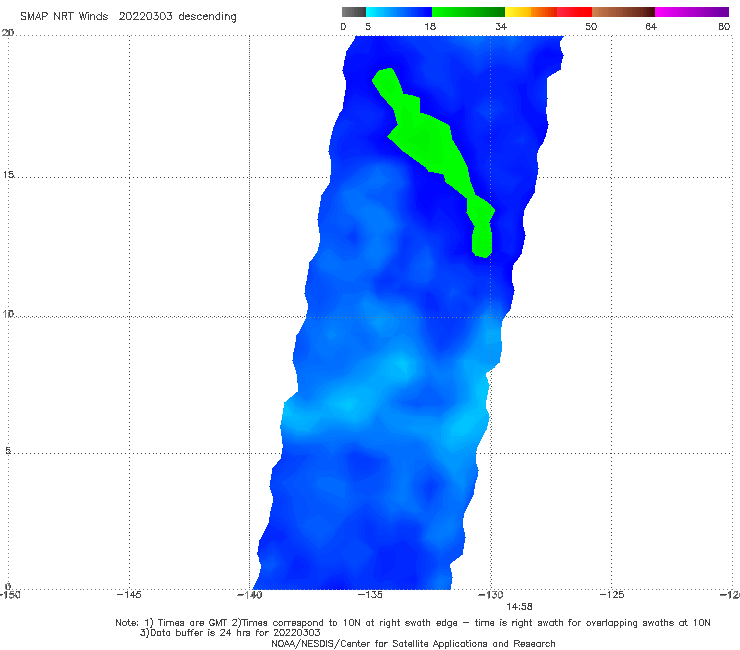The image size is (740, 650).
Task: Click the latitude axis label 10
Action: pos(8,313)
